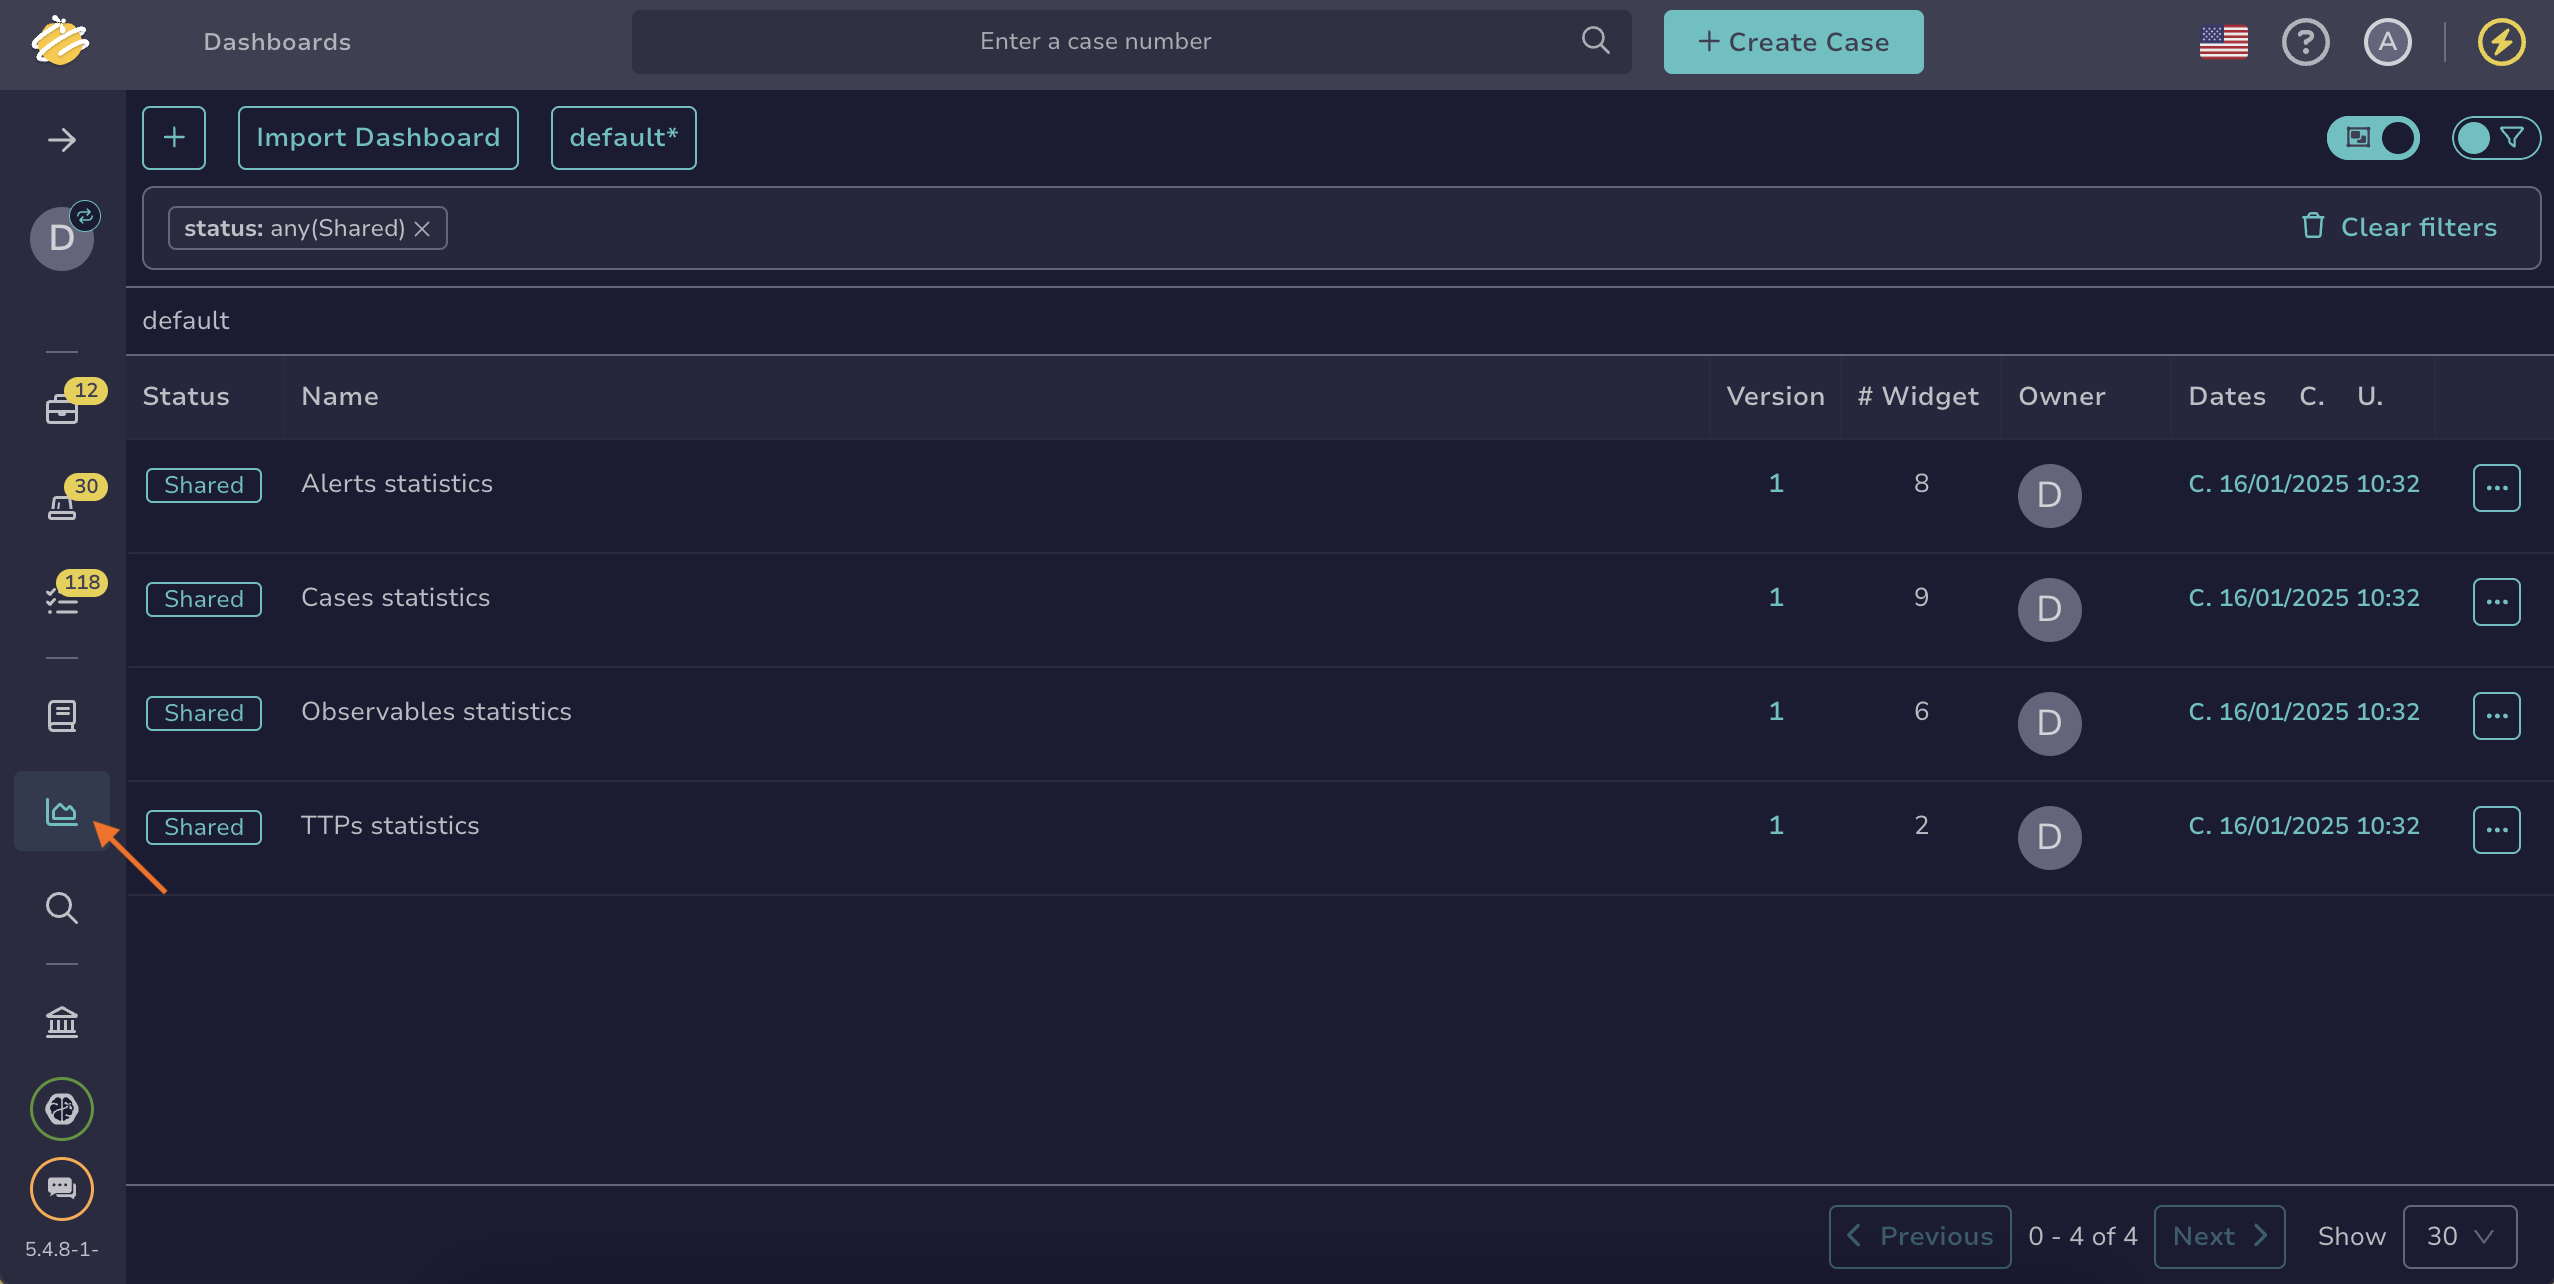Open global search magnifier in sidebar
Screen dimensions: 2554x1284
[62, 907]
